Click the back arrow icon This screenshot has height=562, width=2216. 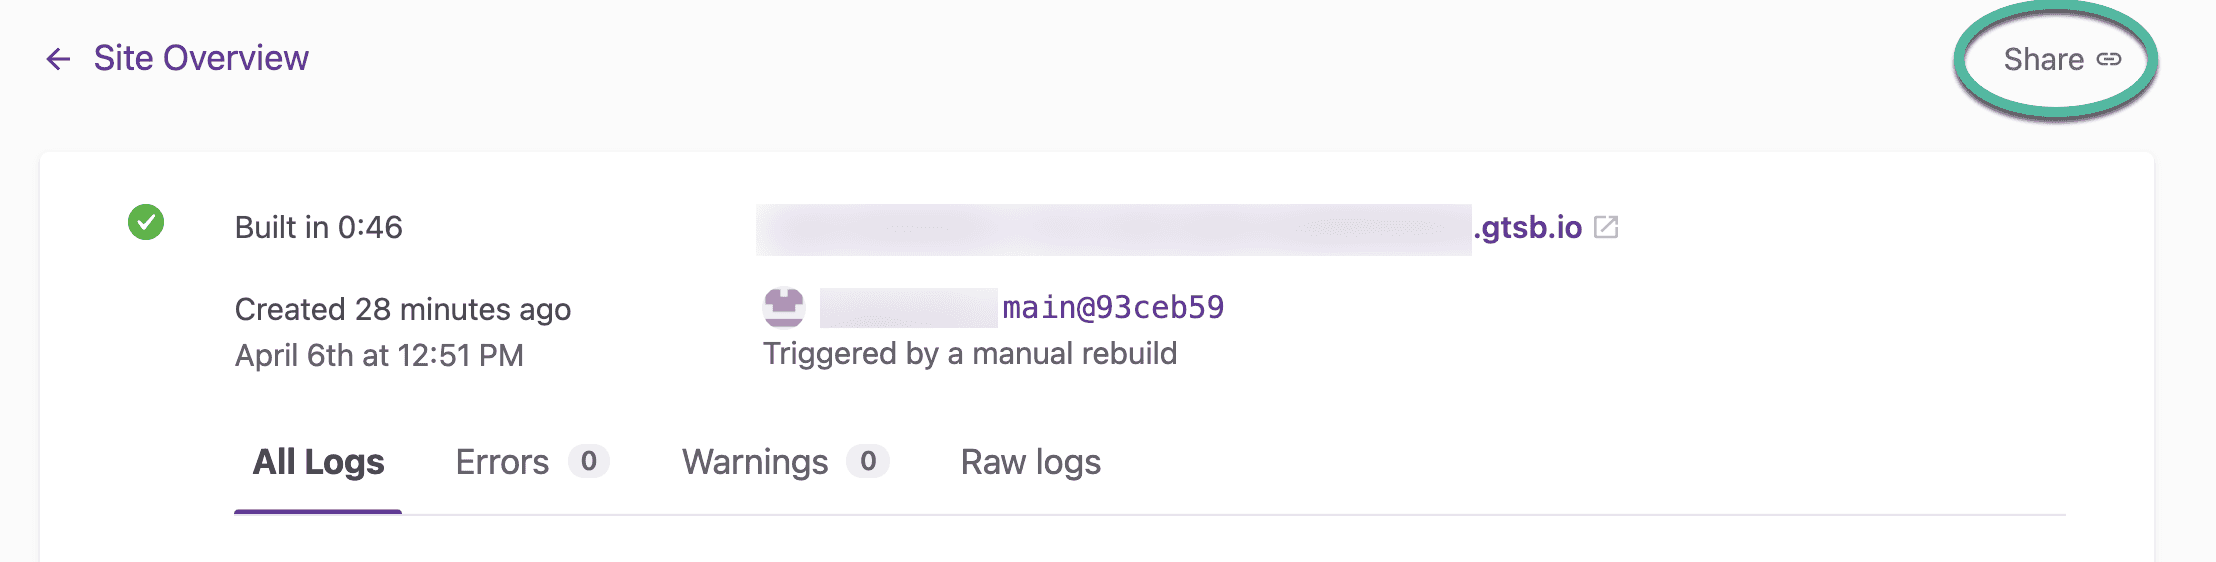[58, 59]
